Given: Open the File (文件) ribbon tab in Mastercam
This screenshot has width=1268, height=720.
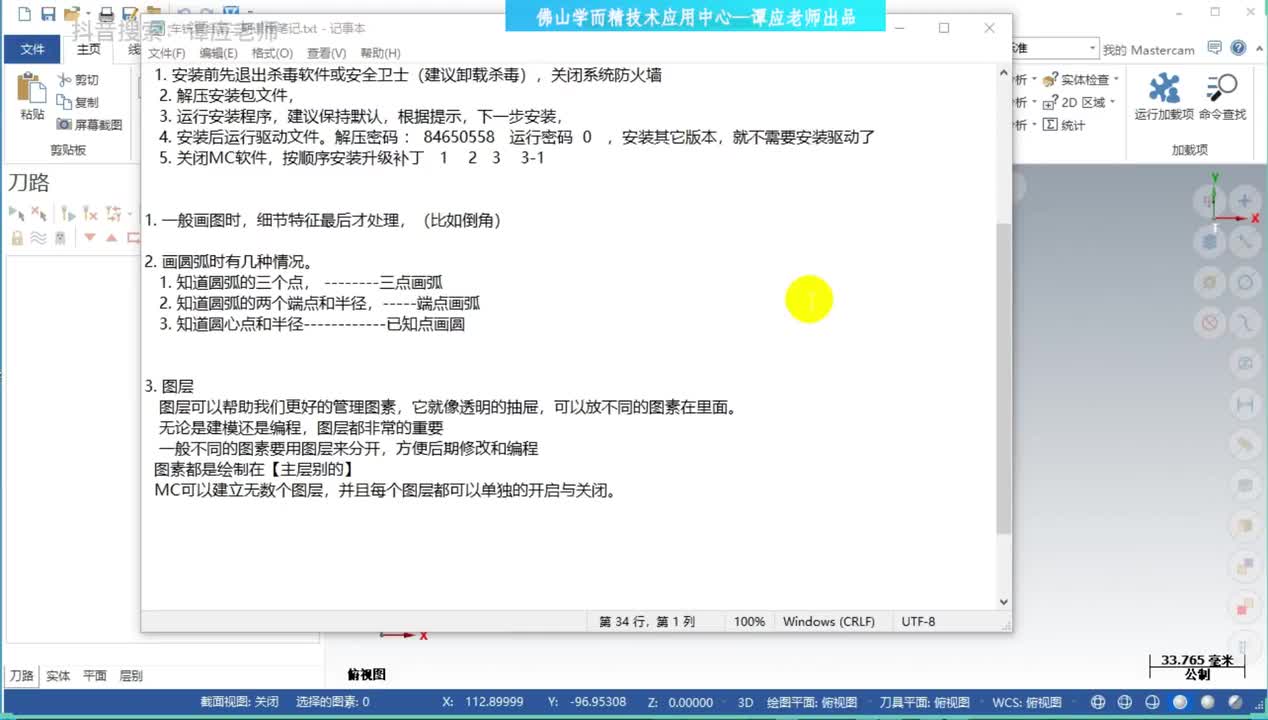Looking at the screenshot, I should 32,49.
